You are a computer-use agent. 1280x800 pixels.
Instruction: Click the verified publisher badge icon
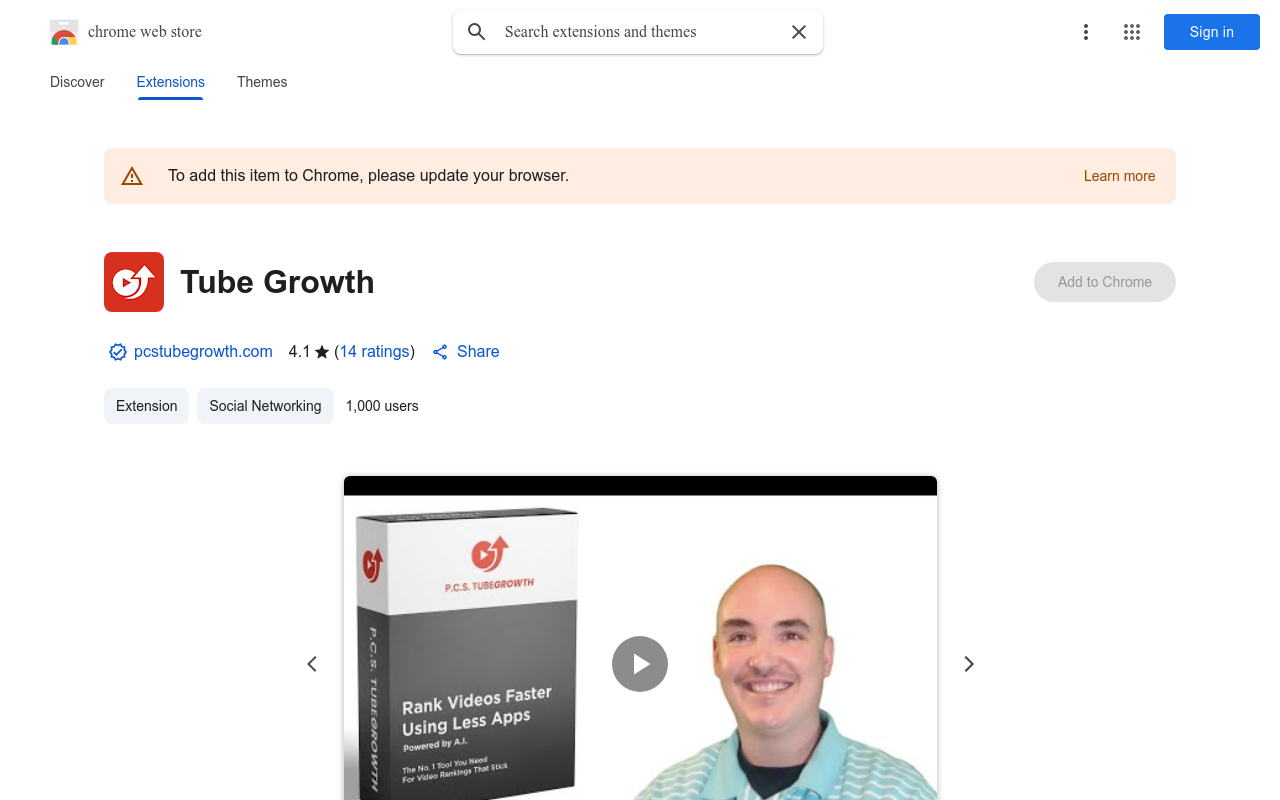[118, 352]
